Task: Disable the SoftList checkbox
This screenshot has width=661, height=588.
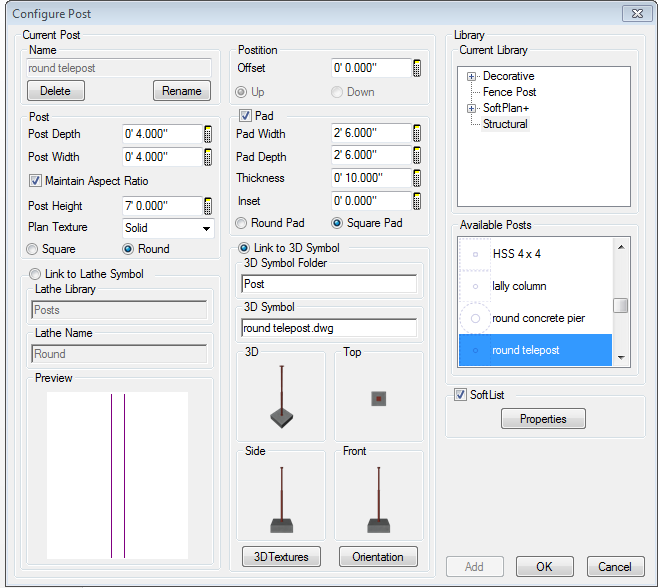Action: pyautogui.click(x=461, y=395)
